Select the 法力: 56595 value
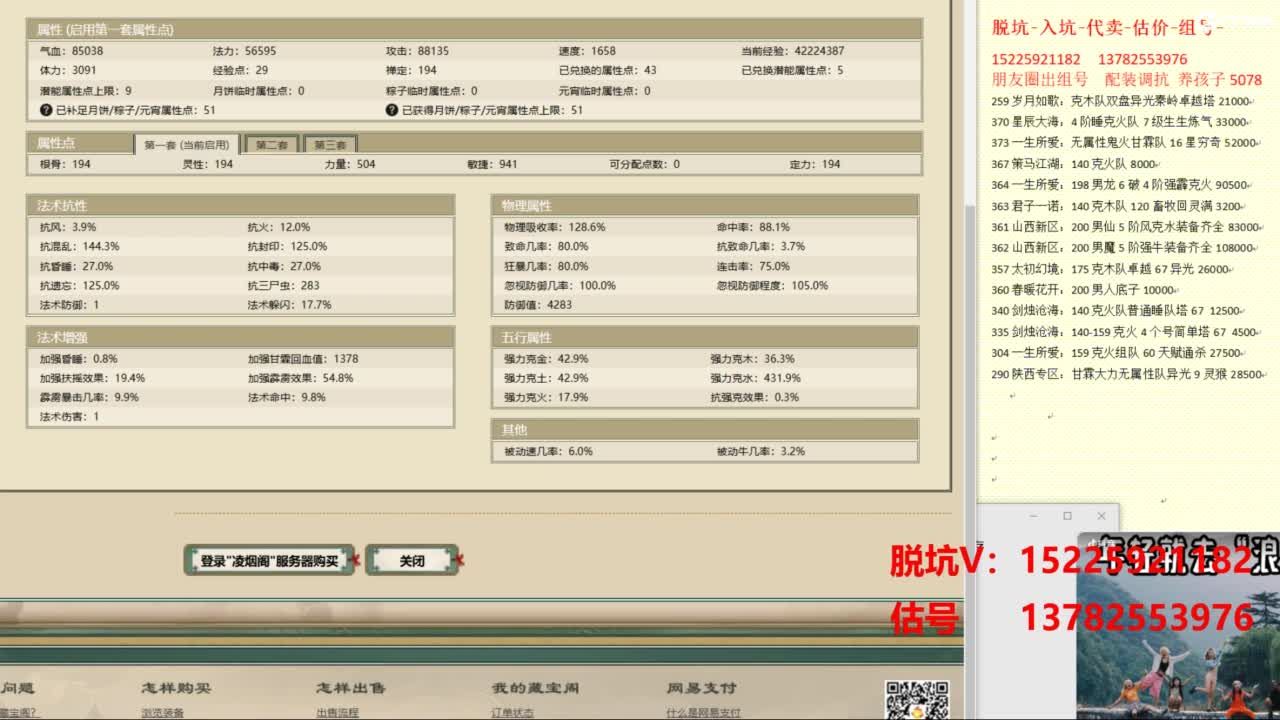Screen dimensions: 1280x720 click(x=245, y=51)
